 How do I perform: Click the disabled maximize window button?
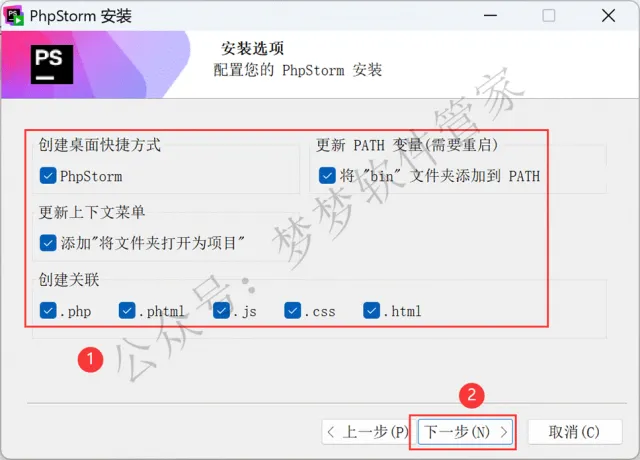tap(549, 16)
